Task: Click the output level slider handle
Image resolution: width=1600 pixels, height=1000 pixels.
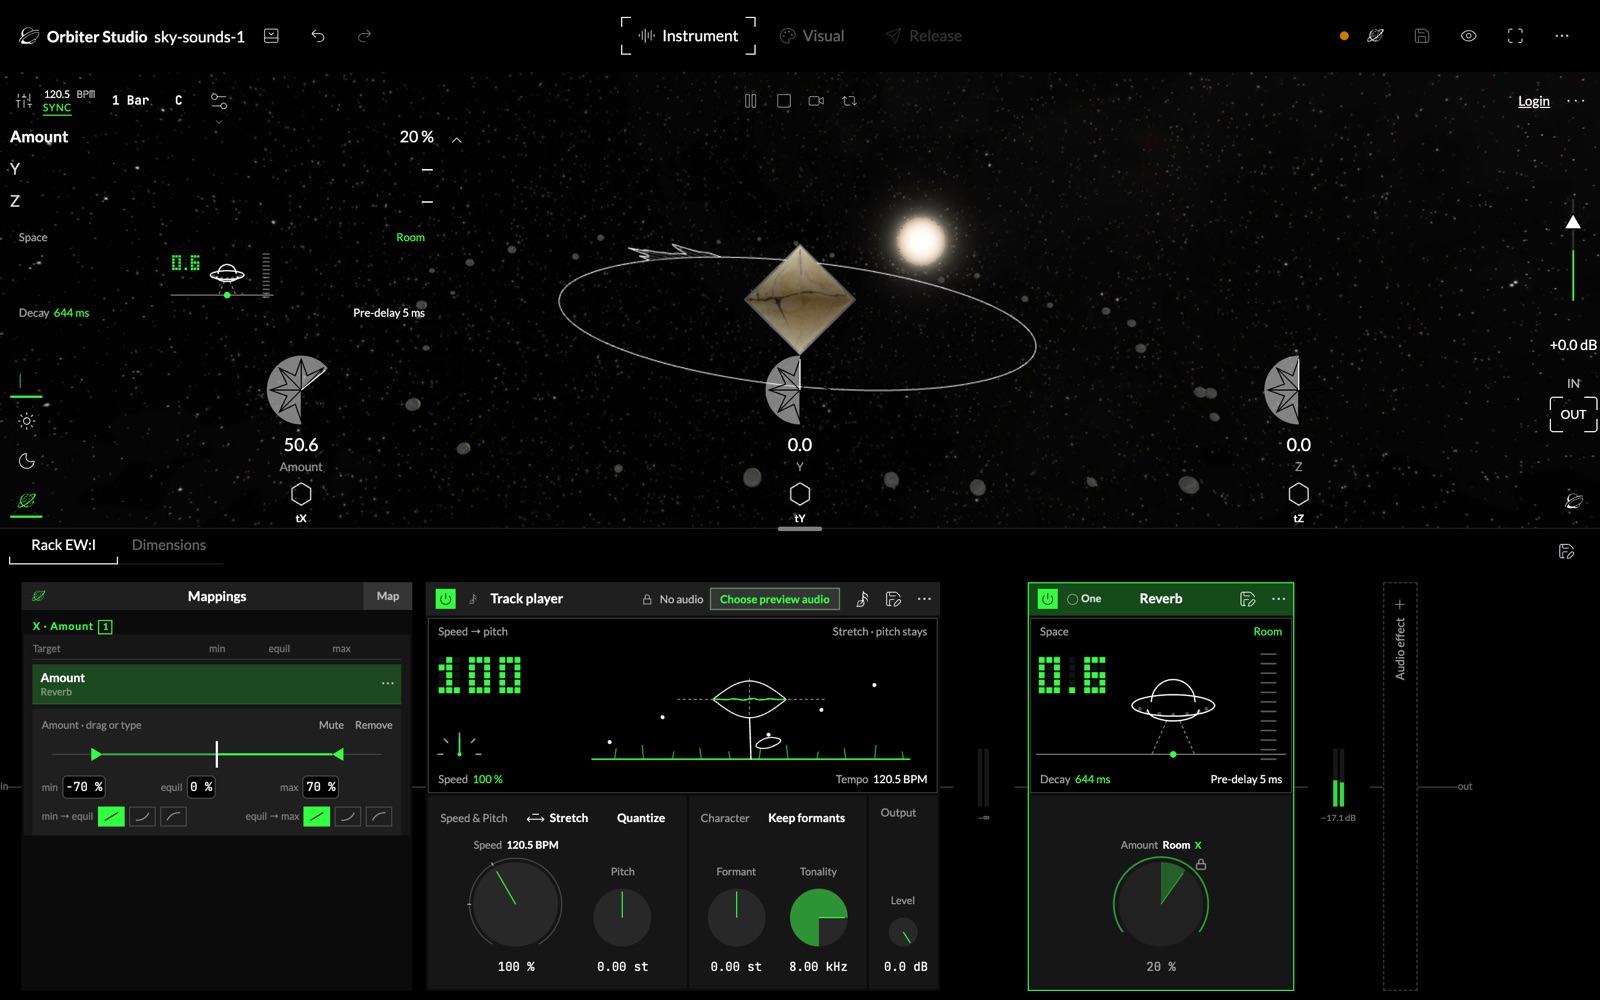Action: (x=1573, y=222)
